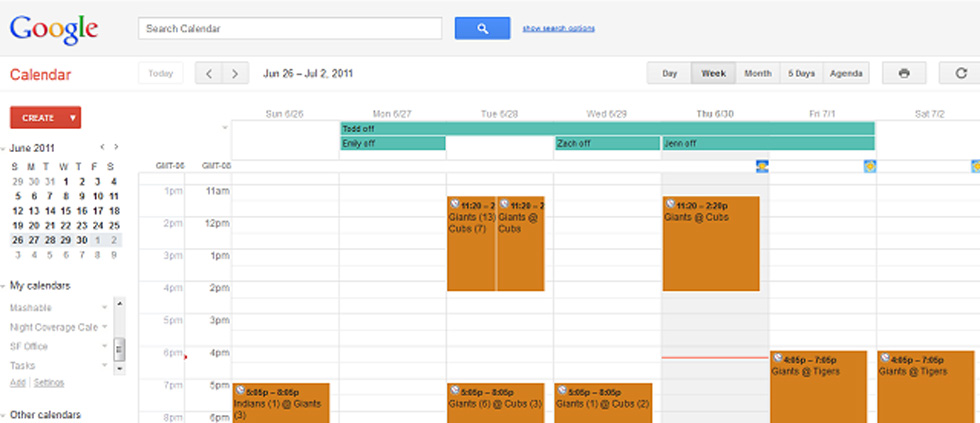Open the show search options link

click(x=558, y=28)
